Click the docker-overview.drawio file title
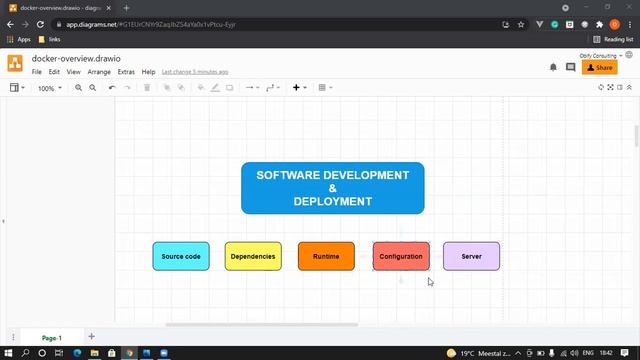640x360 pixels. click(x=76, y=59)
